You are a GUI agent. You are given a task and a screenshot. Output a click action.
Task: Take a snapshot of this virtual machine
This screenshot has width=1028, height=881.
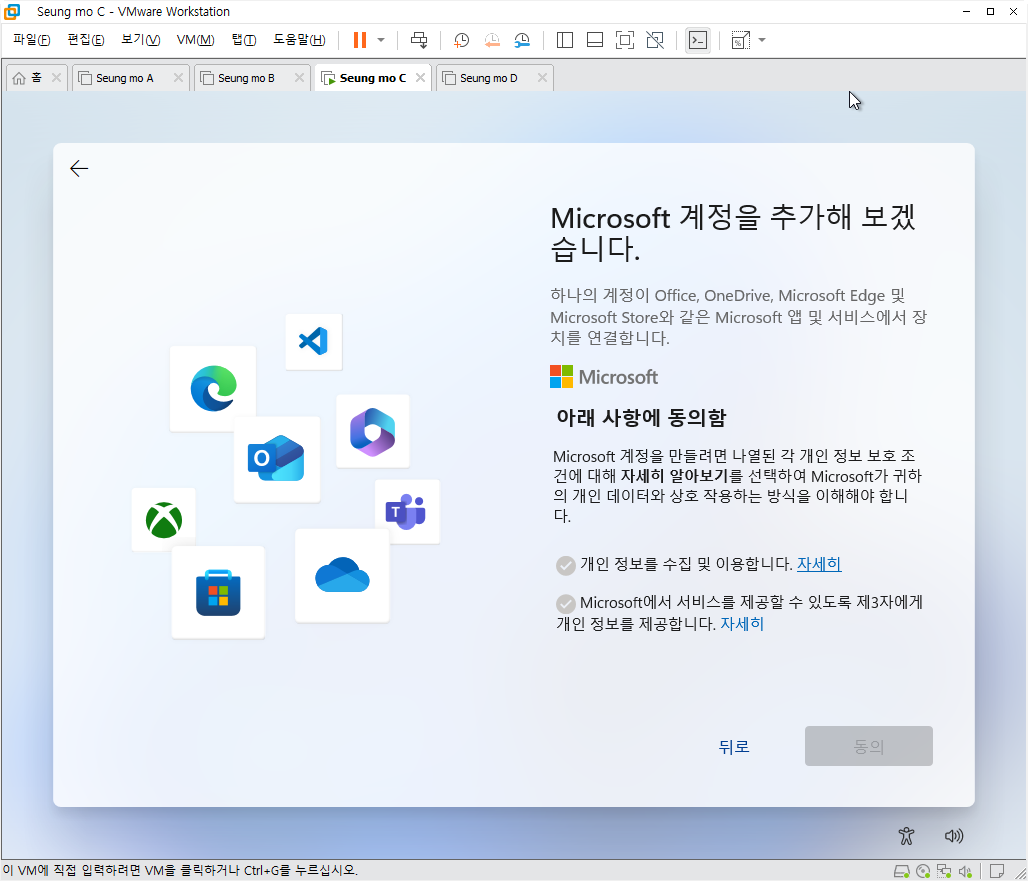(x=462, y=41)
